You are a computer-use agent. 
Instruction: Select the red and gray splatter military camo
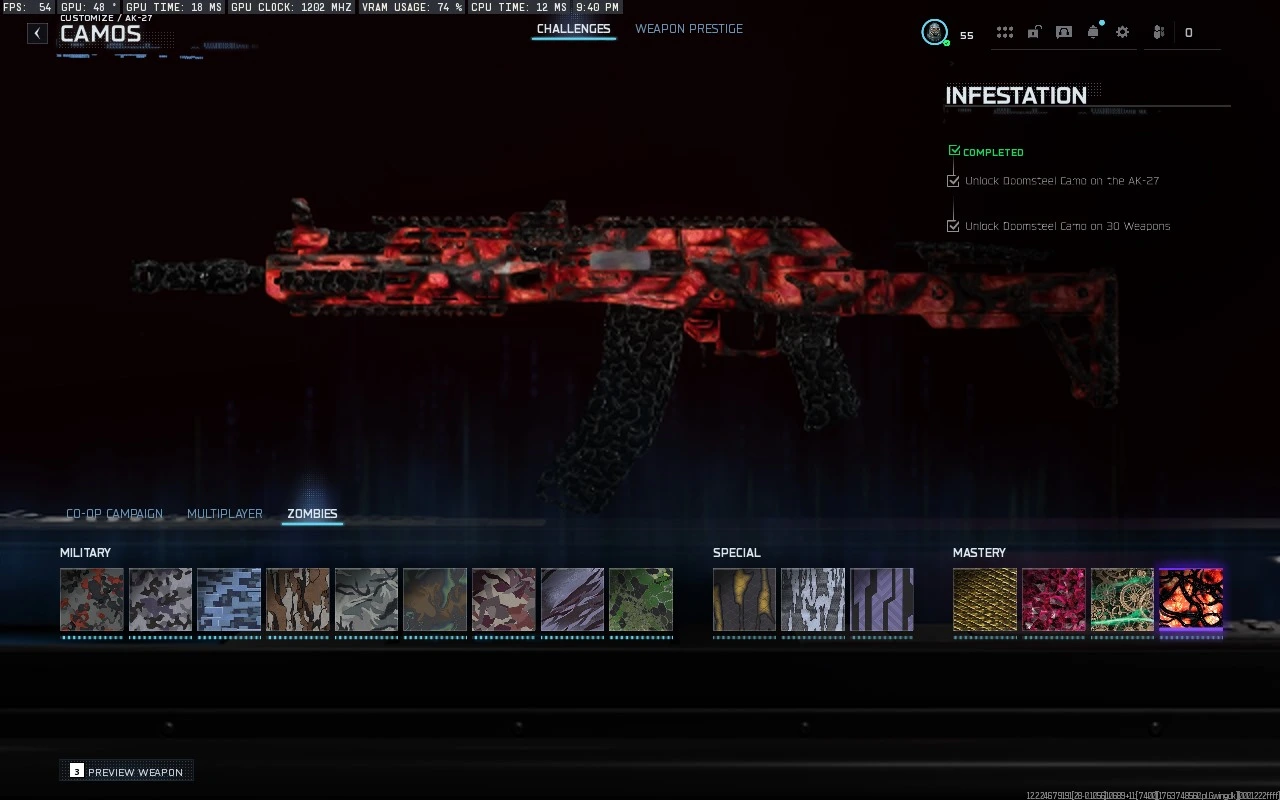tap(92, 600)
